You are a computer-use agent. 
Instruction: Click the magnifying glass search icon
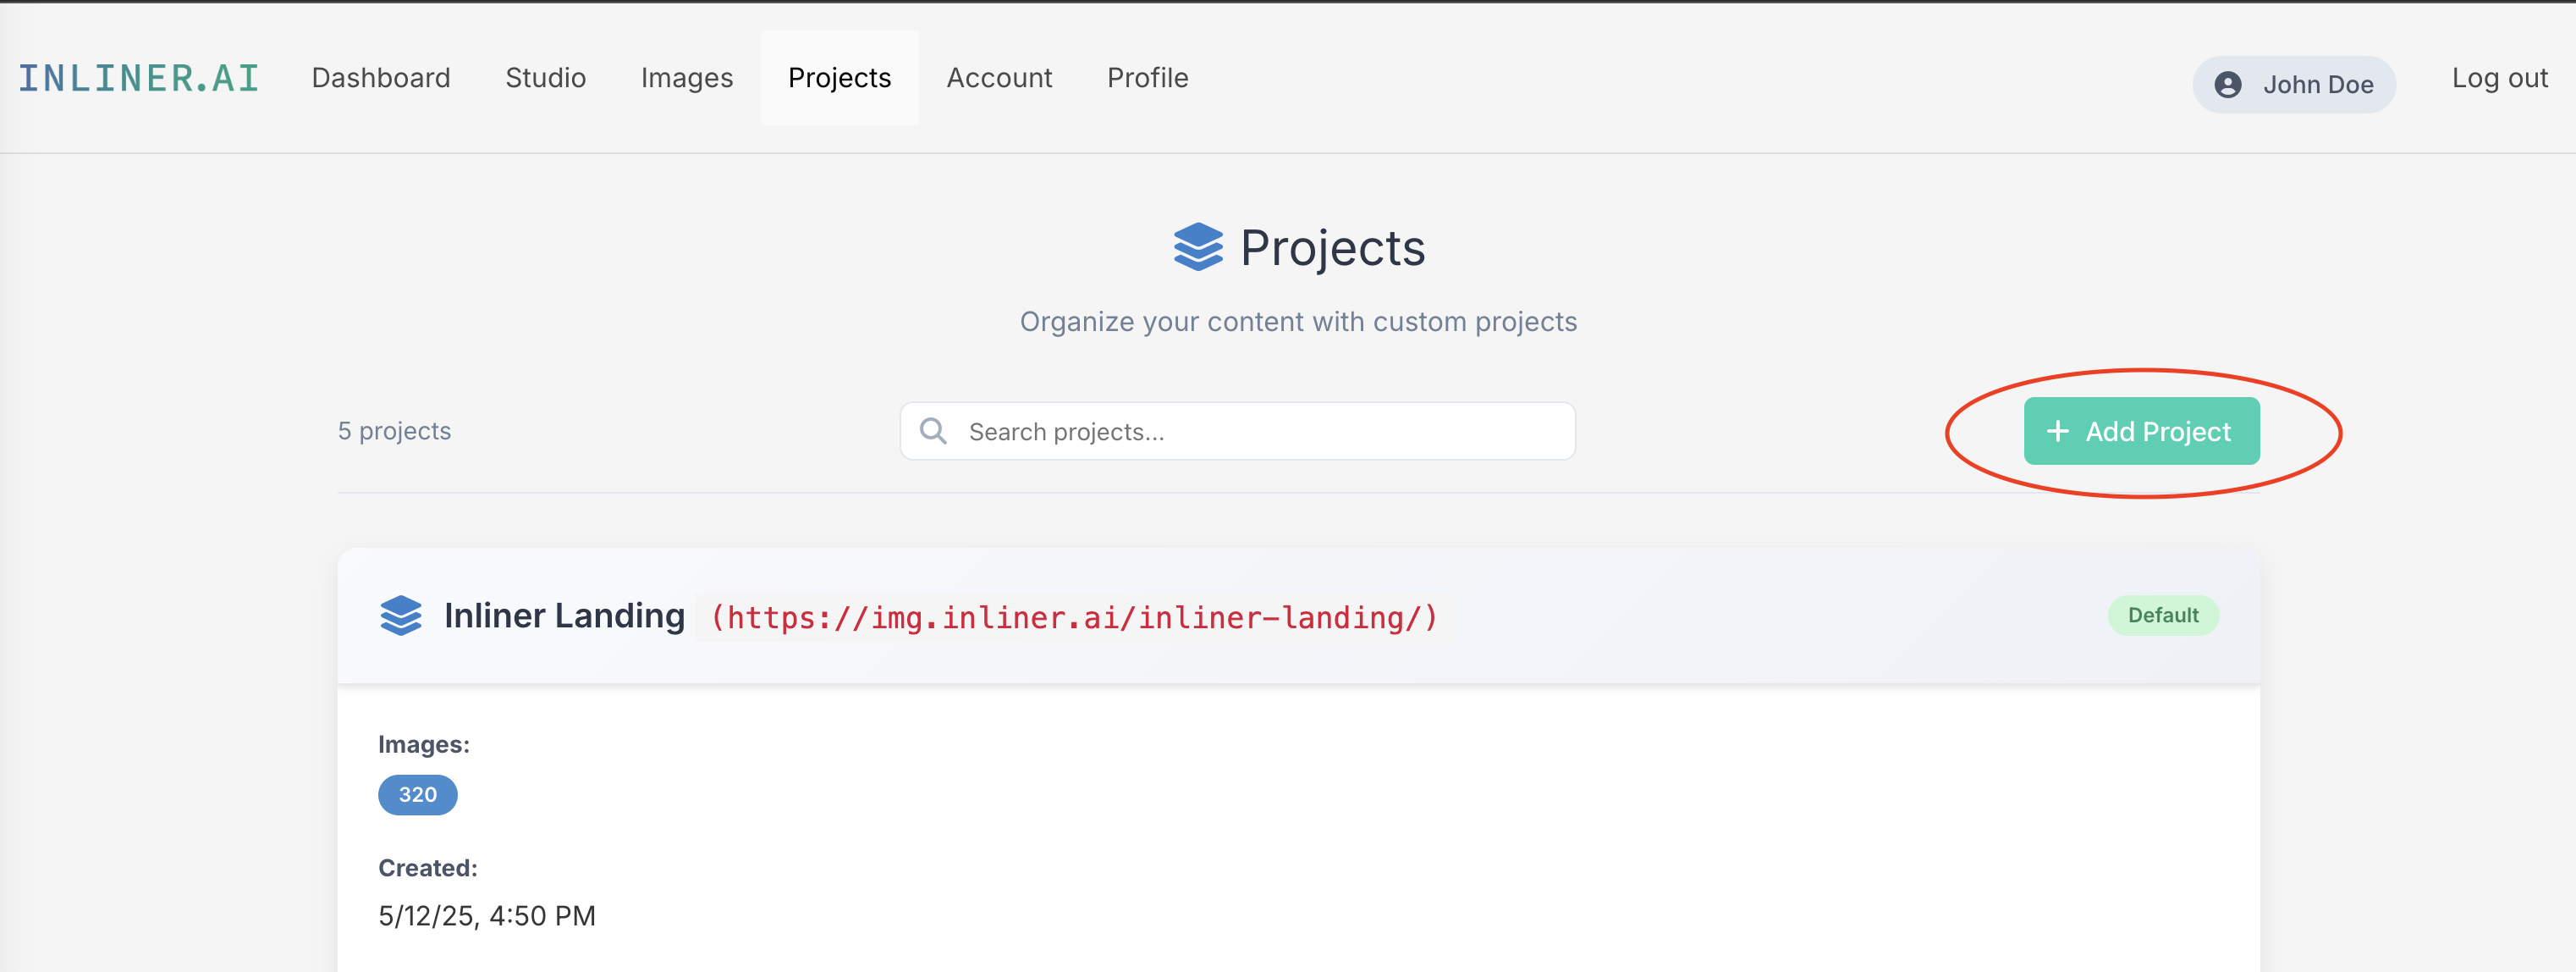coord(933,431)
